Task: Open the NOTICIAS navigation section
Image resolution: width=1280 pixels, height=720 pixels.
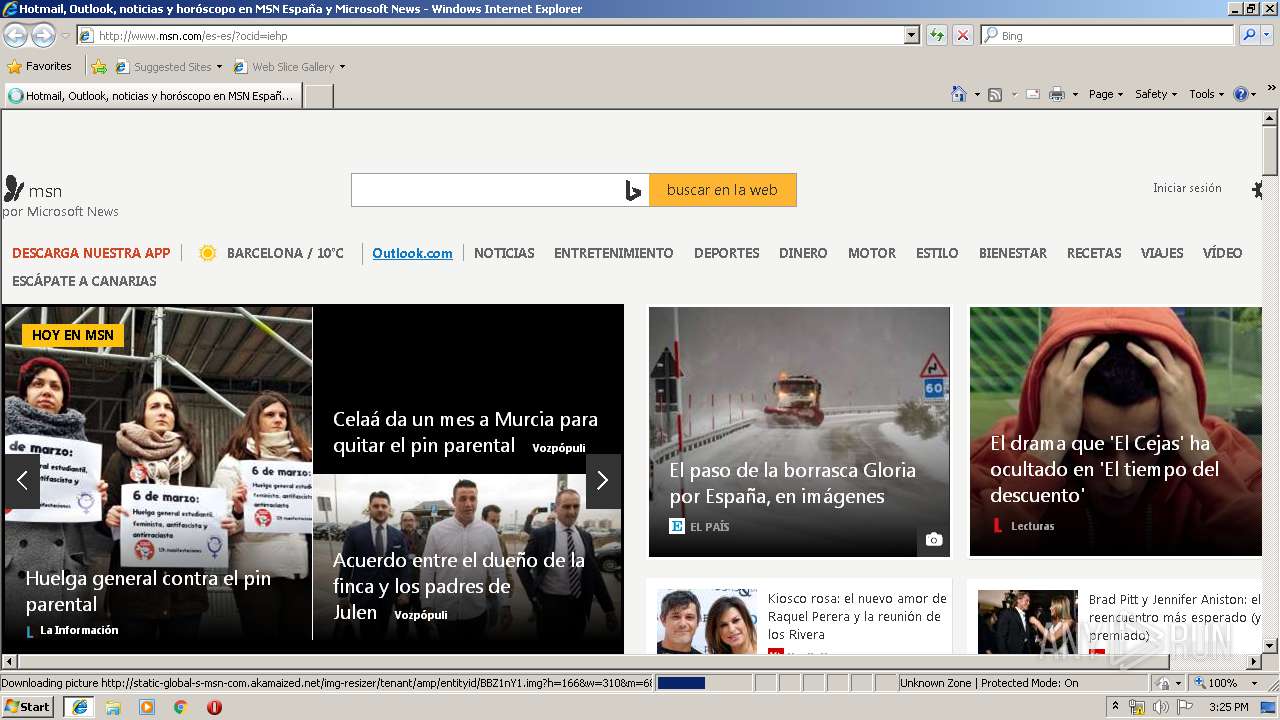Action: tap(504, 253)
